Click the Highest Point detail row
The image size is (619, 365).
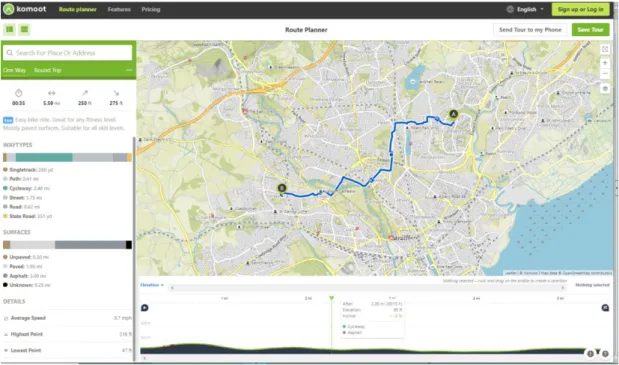click(x=68, y=334)
